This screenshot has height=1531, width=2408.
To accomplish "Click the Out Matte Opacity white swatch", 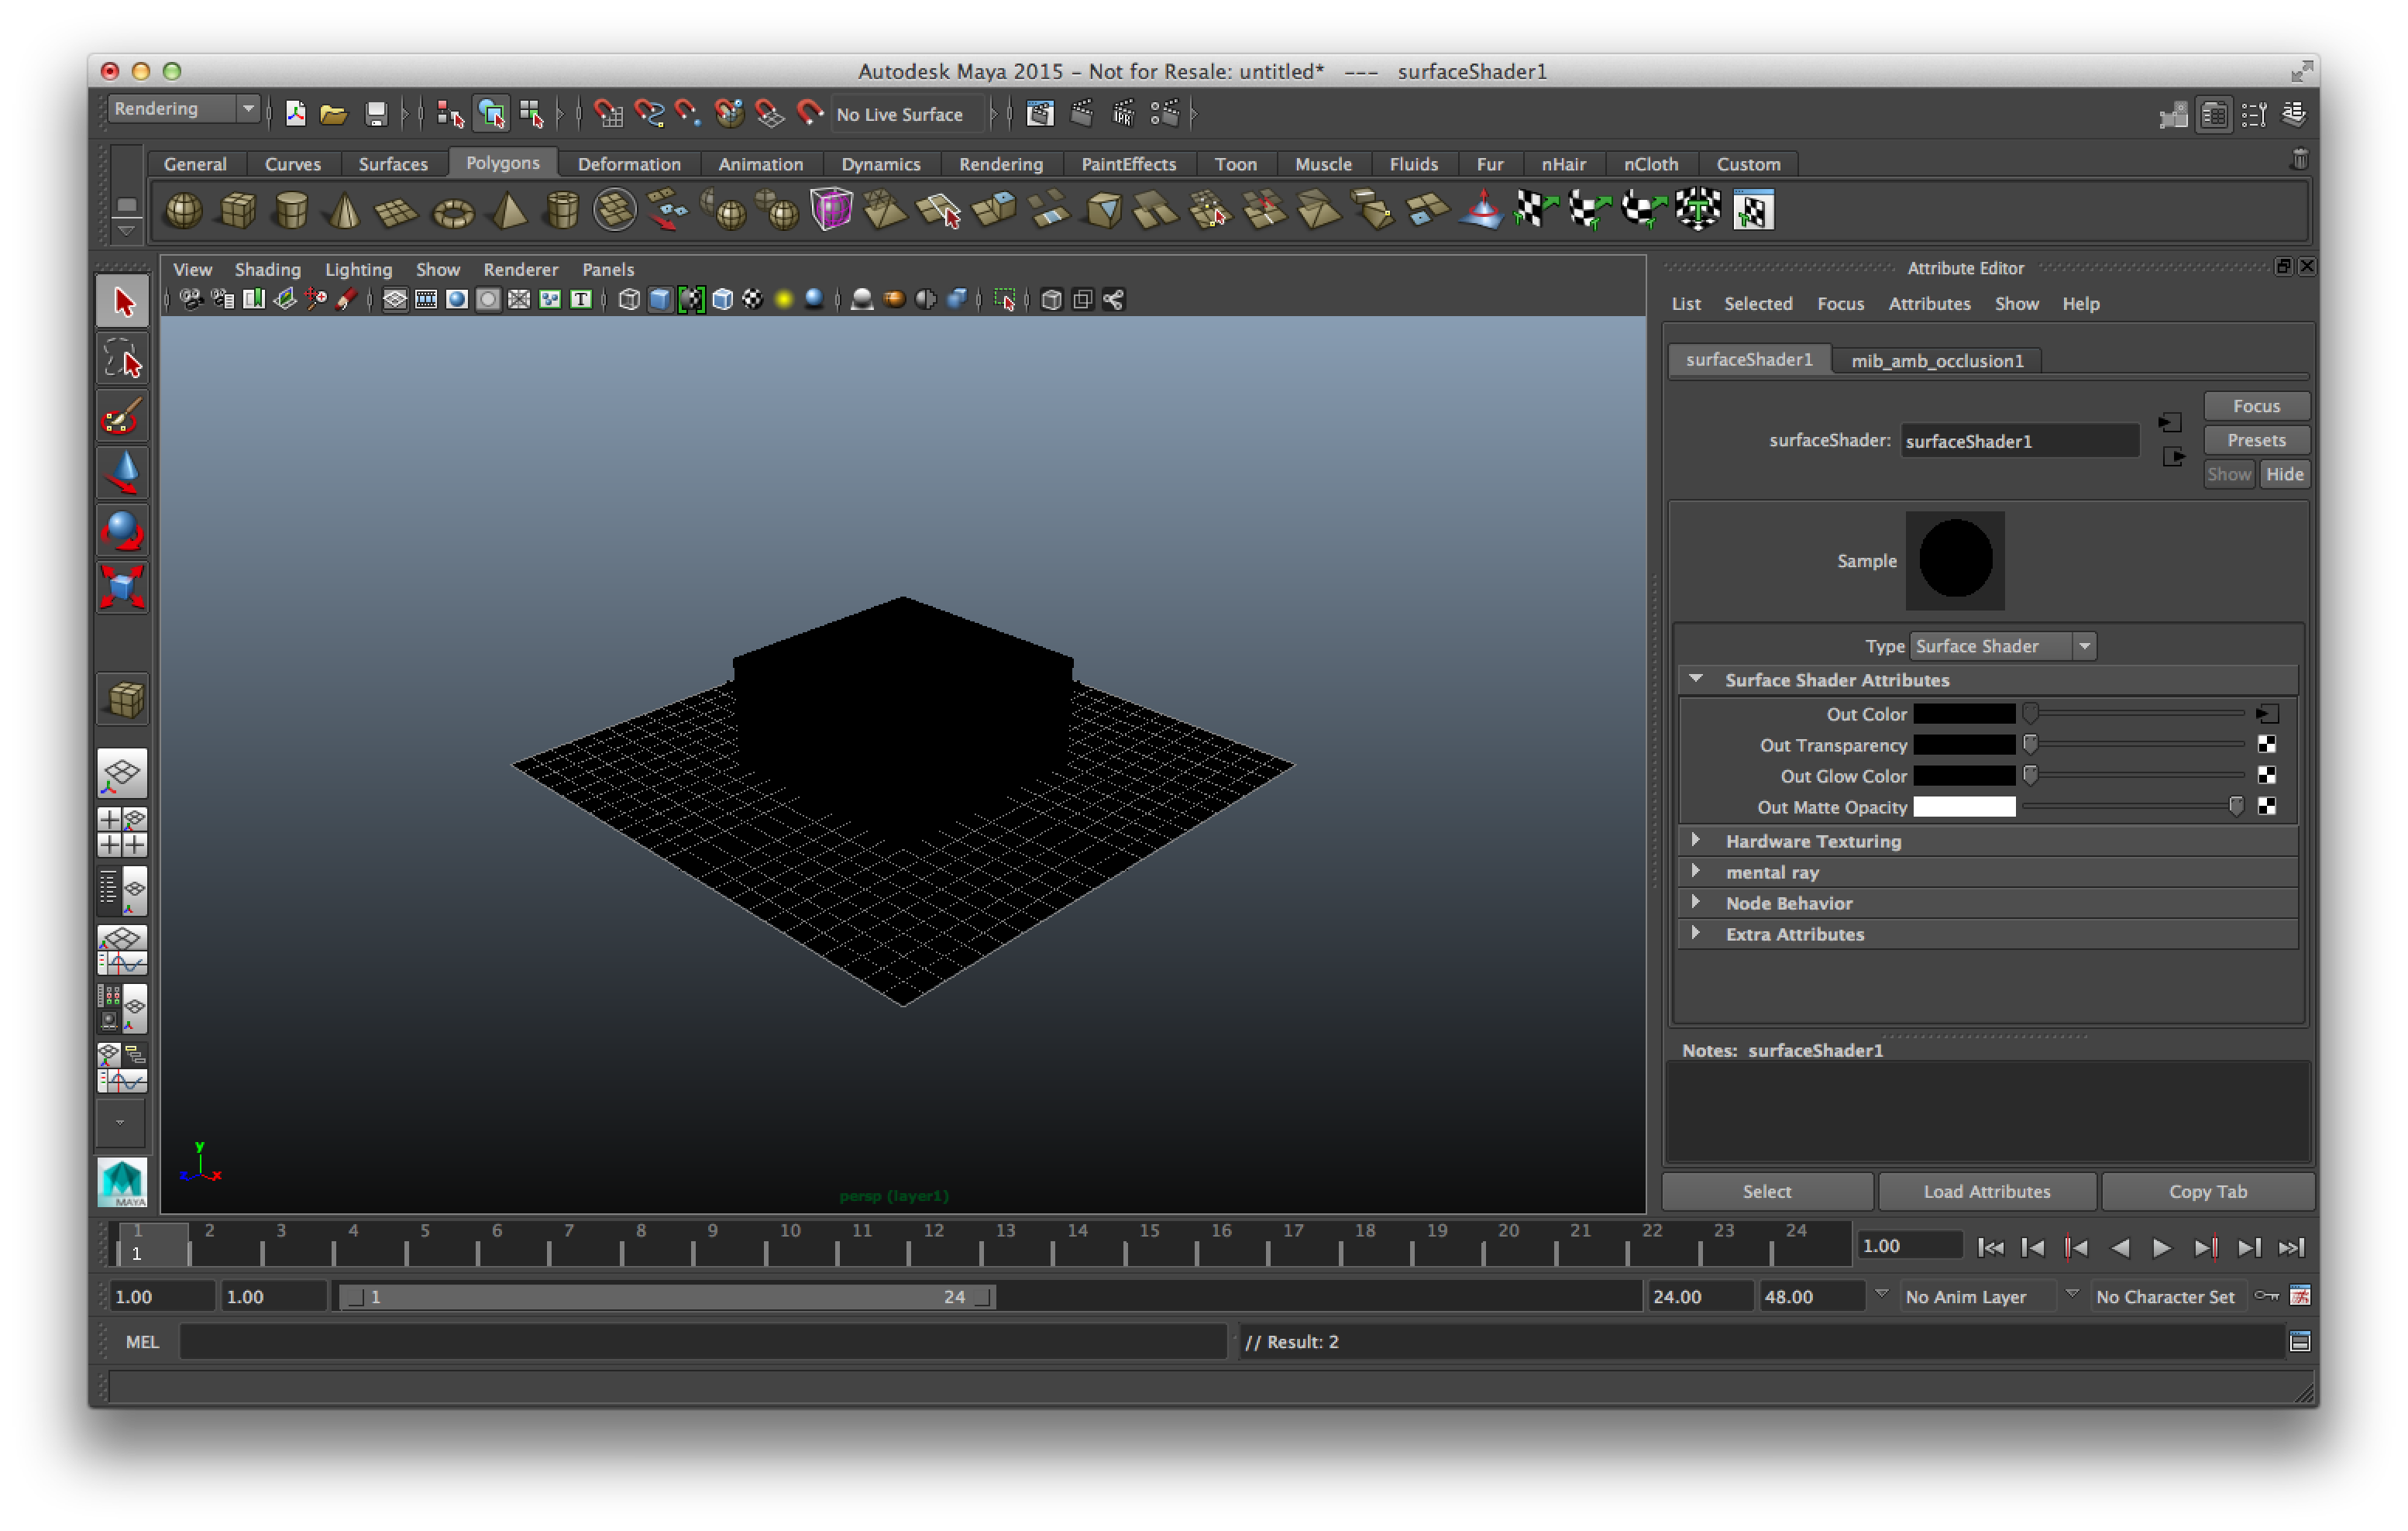I will click(x=1964, y=807).
